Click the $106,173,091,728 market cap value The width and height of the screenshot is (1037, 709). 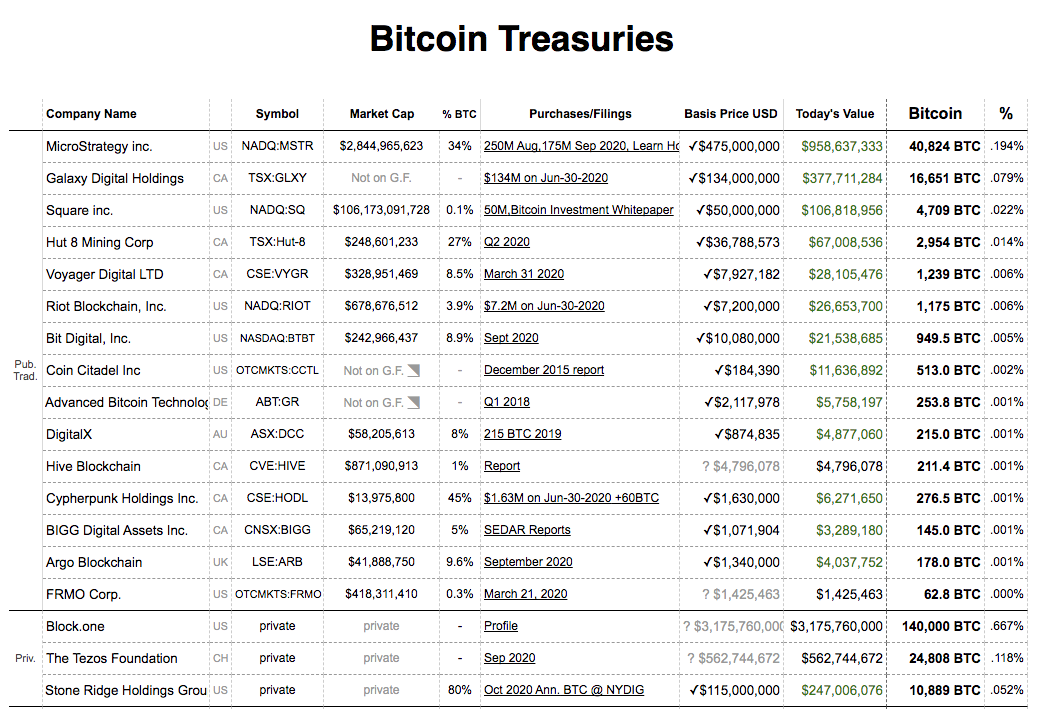382,210
